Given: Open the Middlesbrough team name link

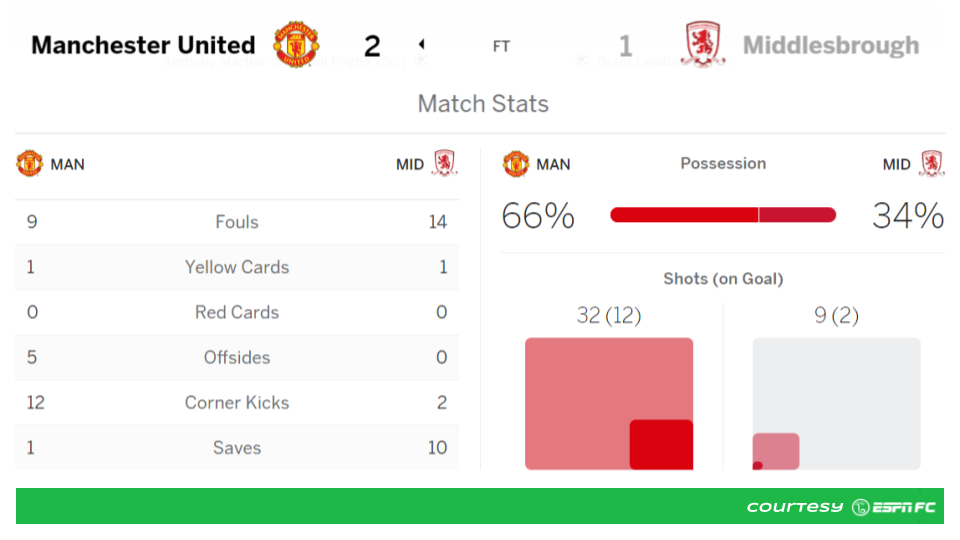Looking at the screenshot, I should [x=831, y=45].
